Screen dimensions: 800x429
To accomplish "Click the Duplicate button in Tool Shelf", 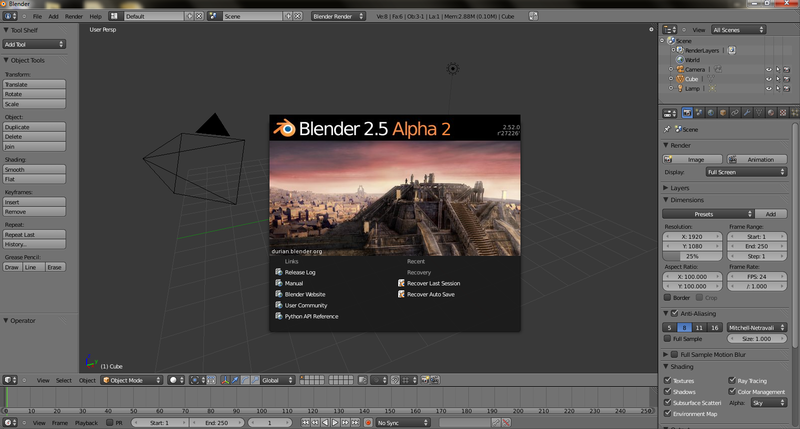I will [x=34, y=127].
